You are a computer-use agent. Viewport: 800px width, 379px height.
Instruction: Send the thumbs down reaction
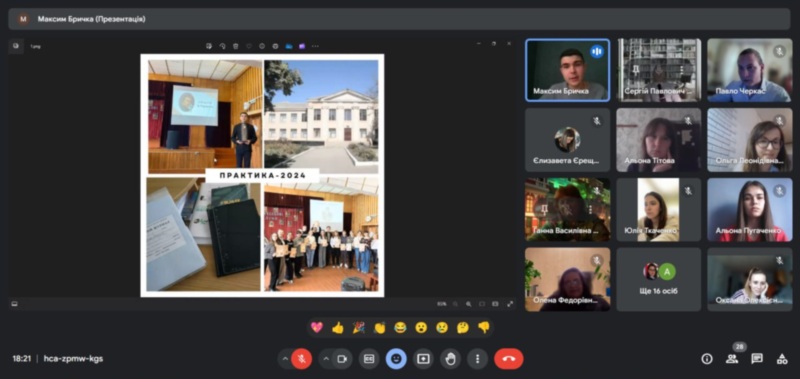tap(484, 327)
